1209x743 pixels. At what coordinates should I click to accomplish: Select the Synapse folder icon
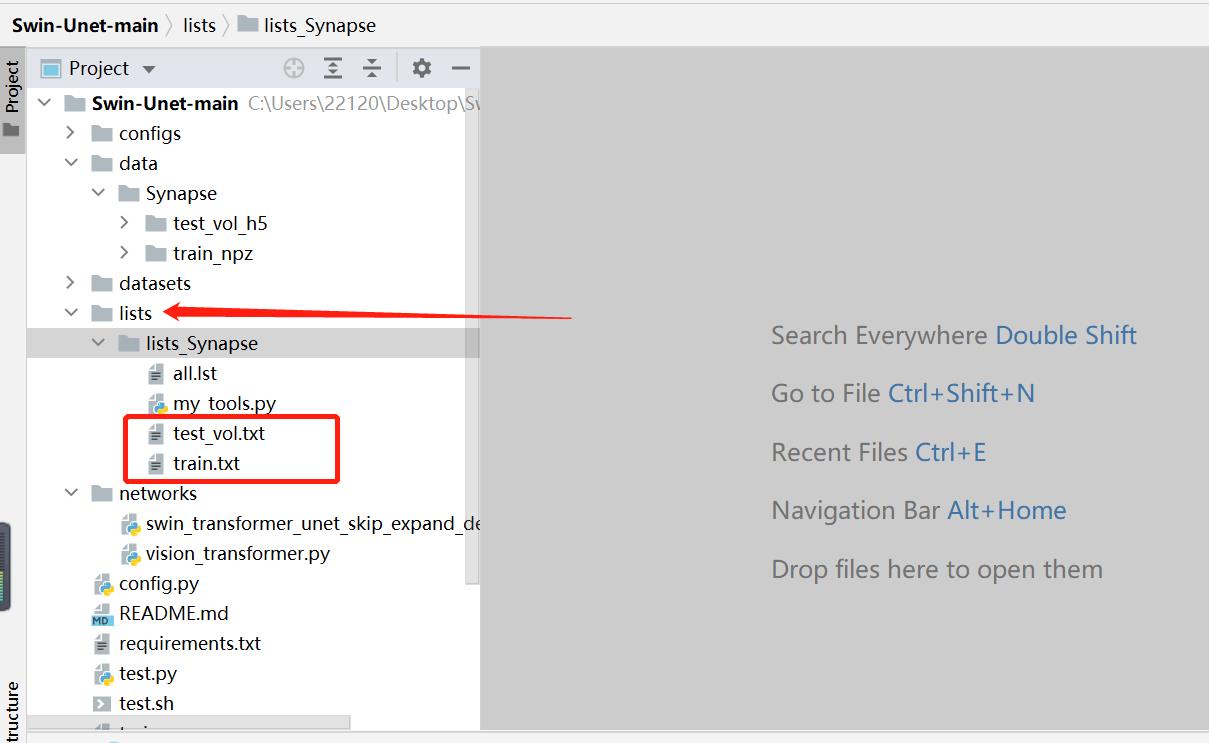click(129, 193)
